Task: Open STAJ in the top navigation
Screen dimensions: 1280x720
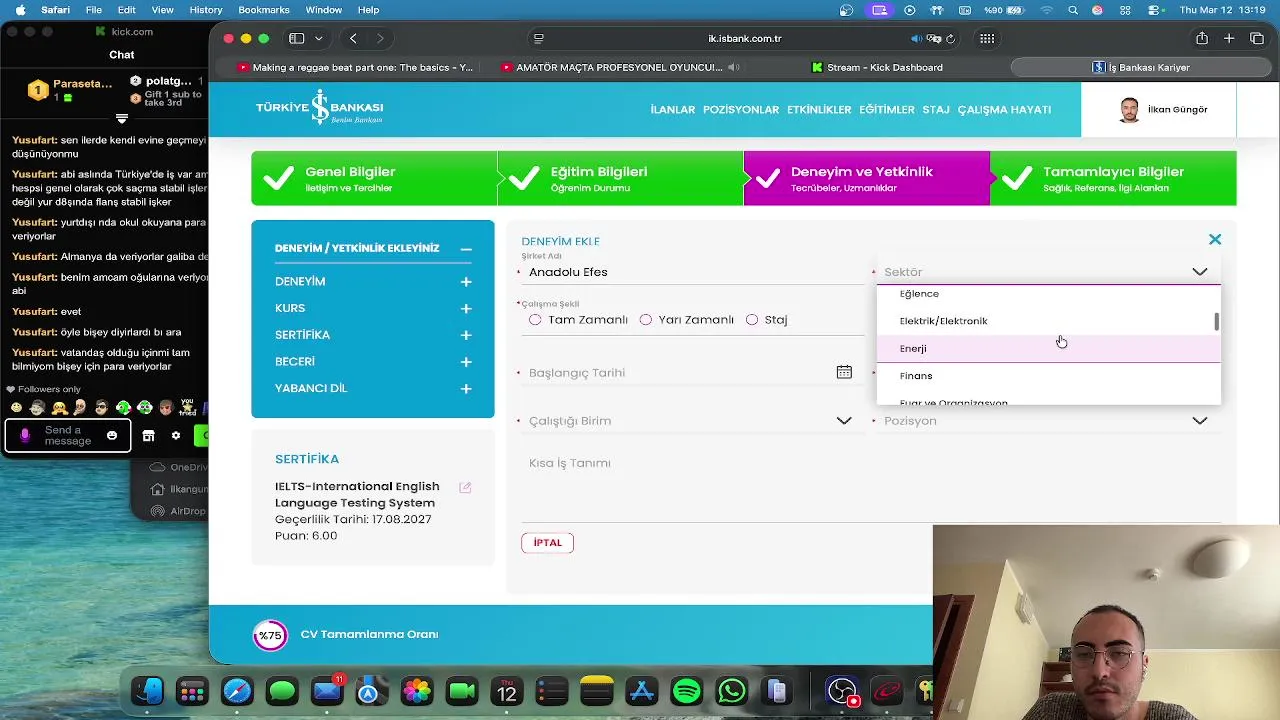Action: pyautogui.click(x=936, y=110)
